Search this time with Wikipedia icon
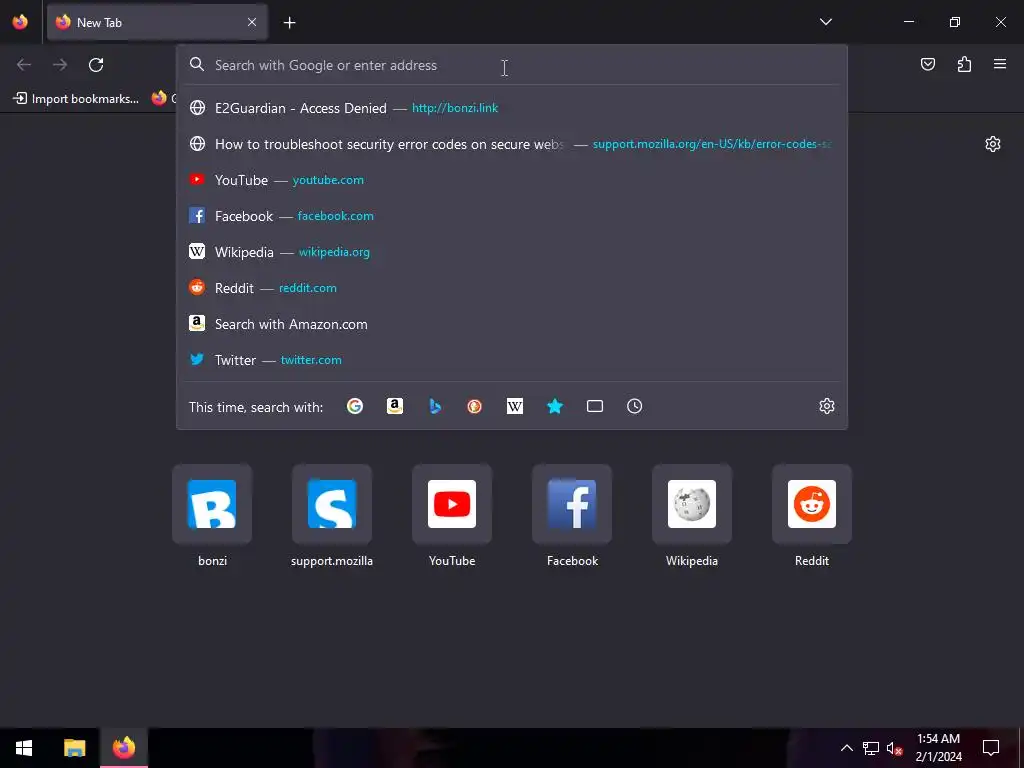The width and height of the screenshot is (1024, 768). tap(515, 406)
